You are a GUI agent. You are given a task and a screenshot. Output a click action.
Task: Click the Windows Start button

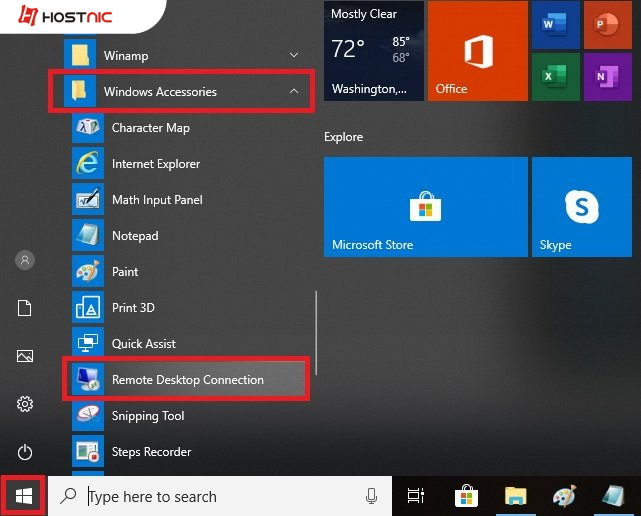tap(23, 496)
